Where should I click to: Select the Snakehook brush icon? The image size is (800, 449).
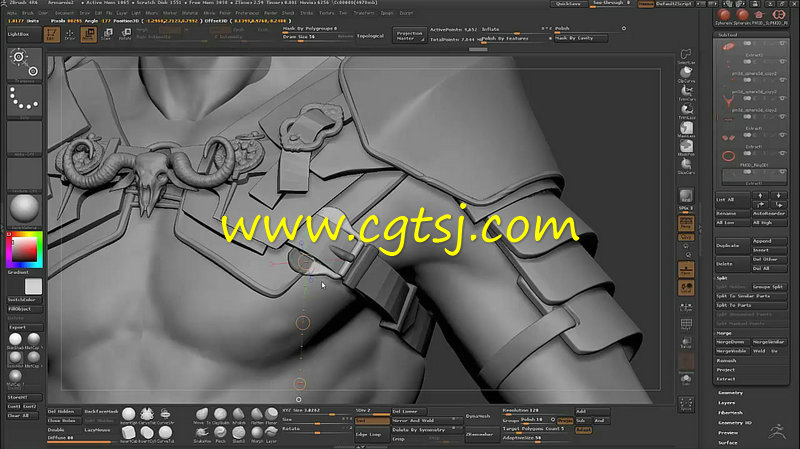tap(202, 434)
